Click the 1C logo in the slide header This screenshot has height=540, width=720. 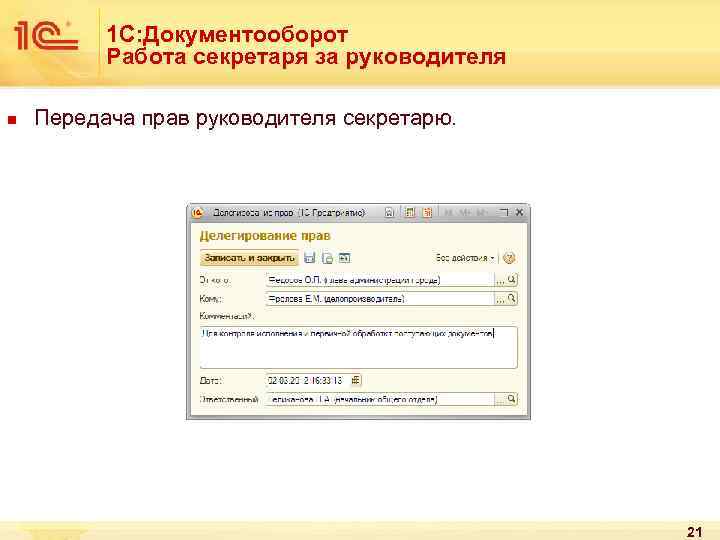click(46, 36)
